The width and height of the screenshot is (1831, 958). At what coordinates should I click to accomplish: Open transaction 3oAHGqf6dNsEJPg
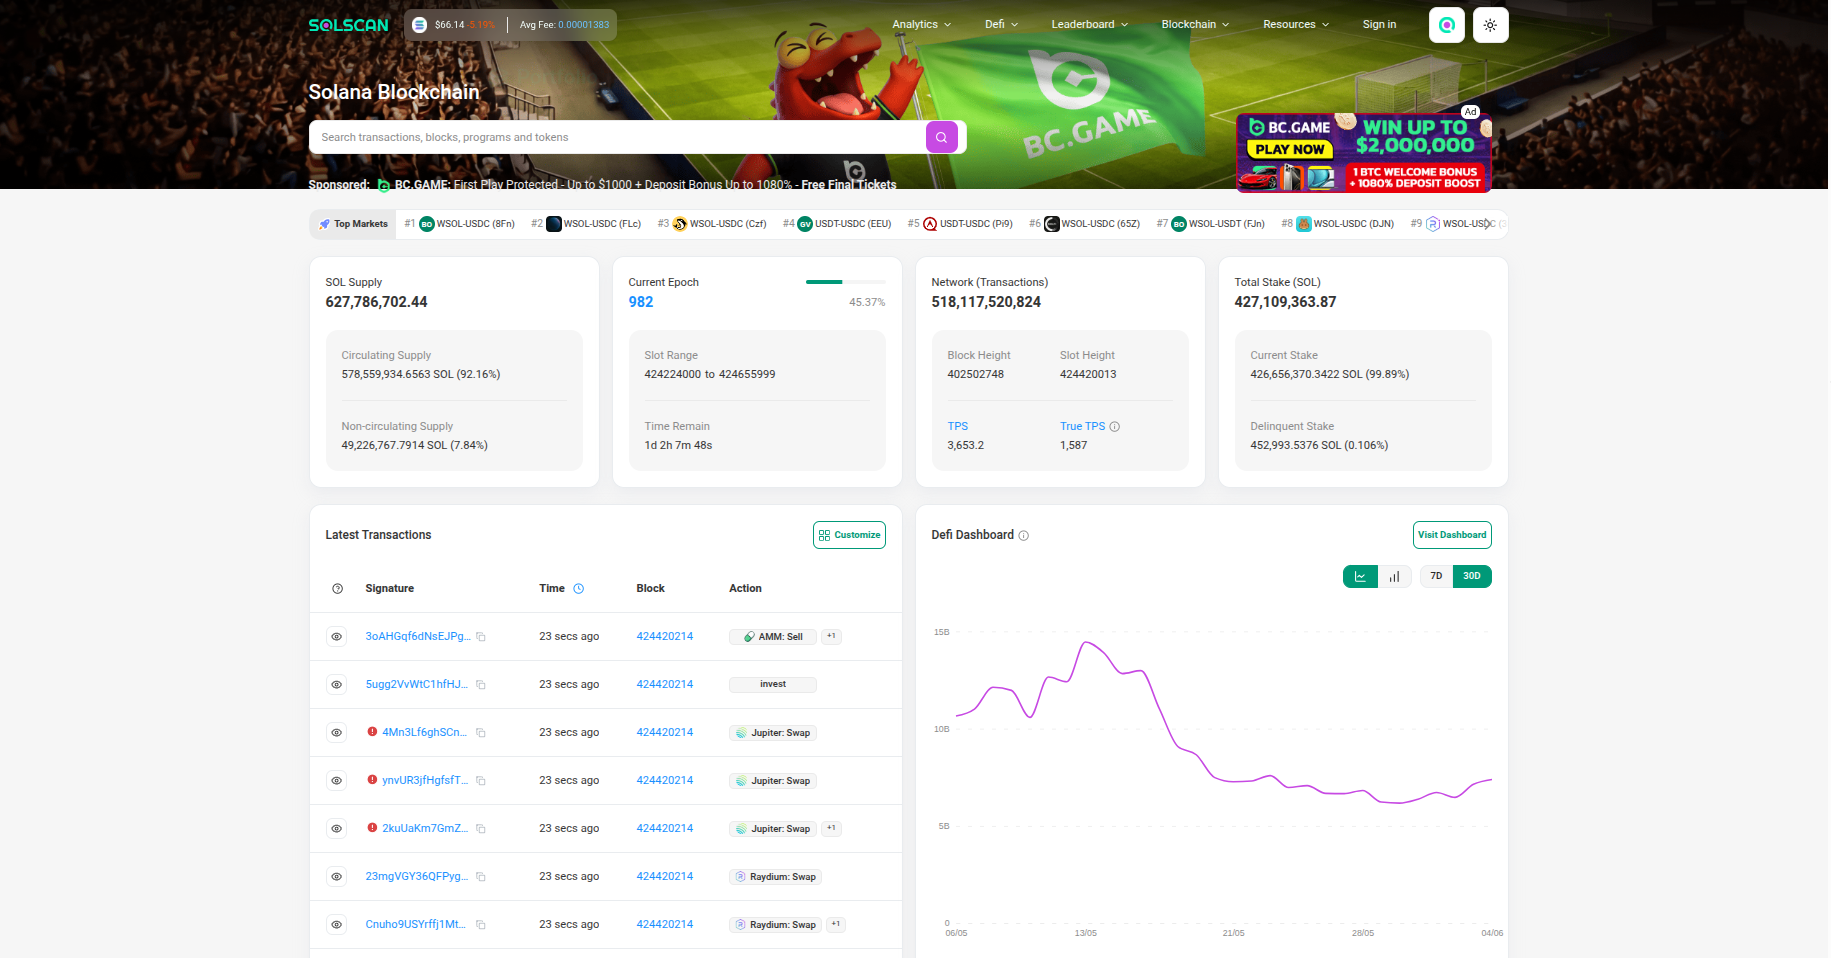point(417,636)
